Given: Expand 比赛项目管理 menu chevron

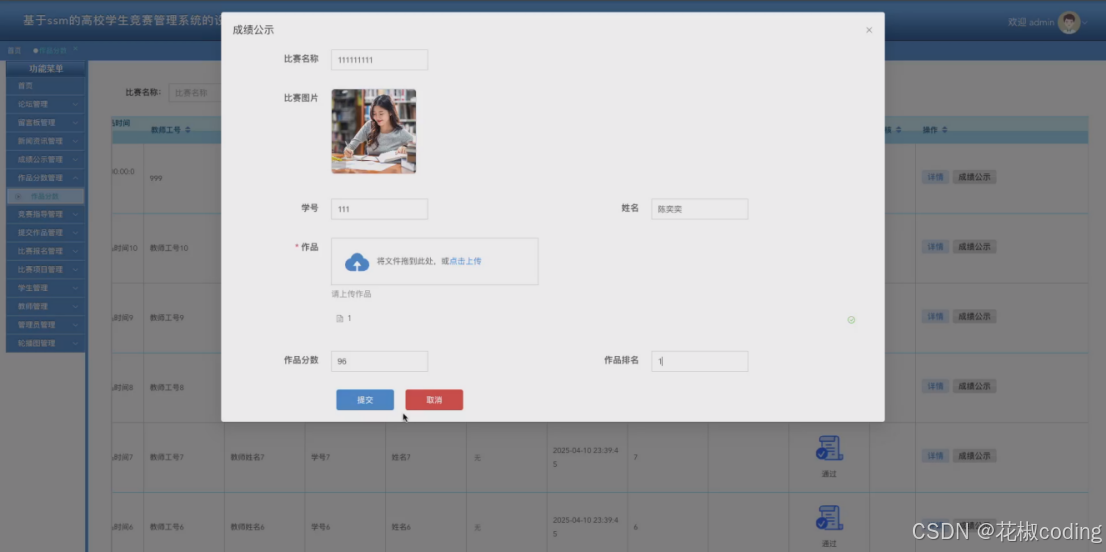Looking at the screenshot, I should click(x=75, y=269).
